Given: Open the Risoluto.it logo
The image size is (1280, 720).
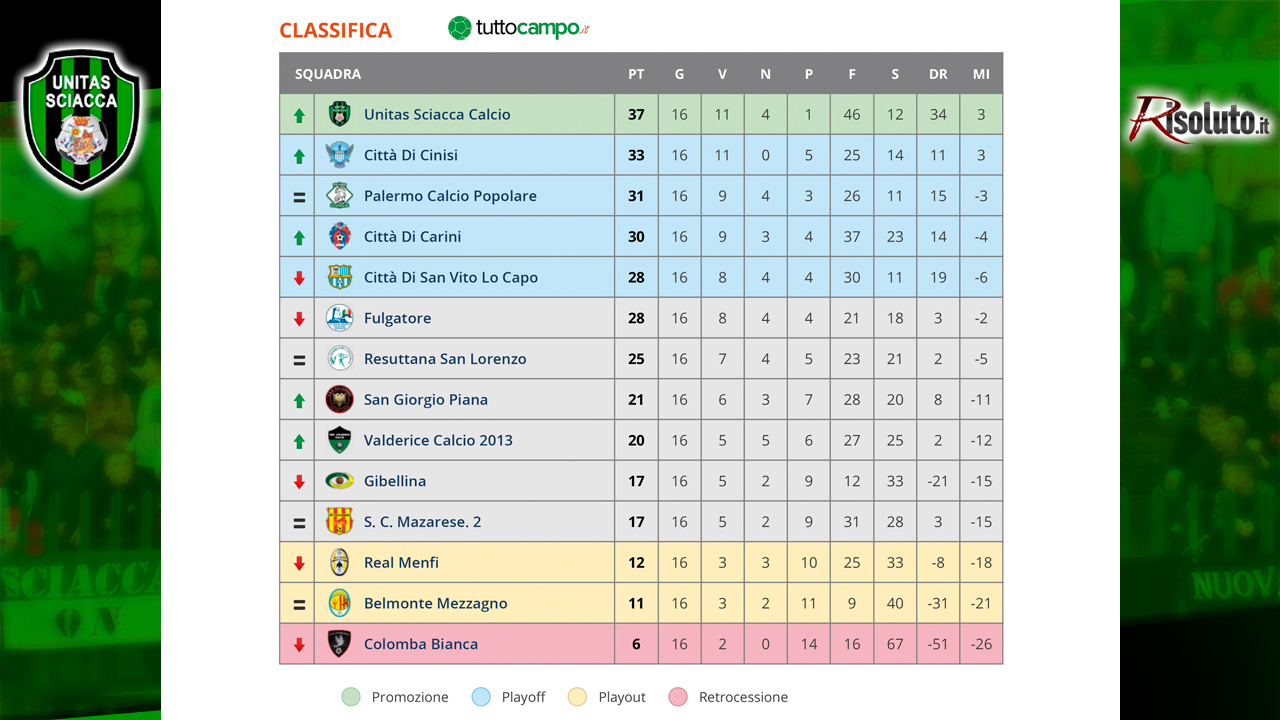Looking at the screenshot, I should (1200, 120).
